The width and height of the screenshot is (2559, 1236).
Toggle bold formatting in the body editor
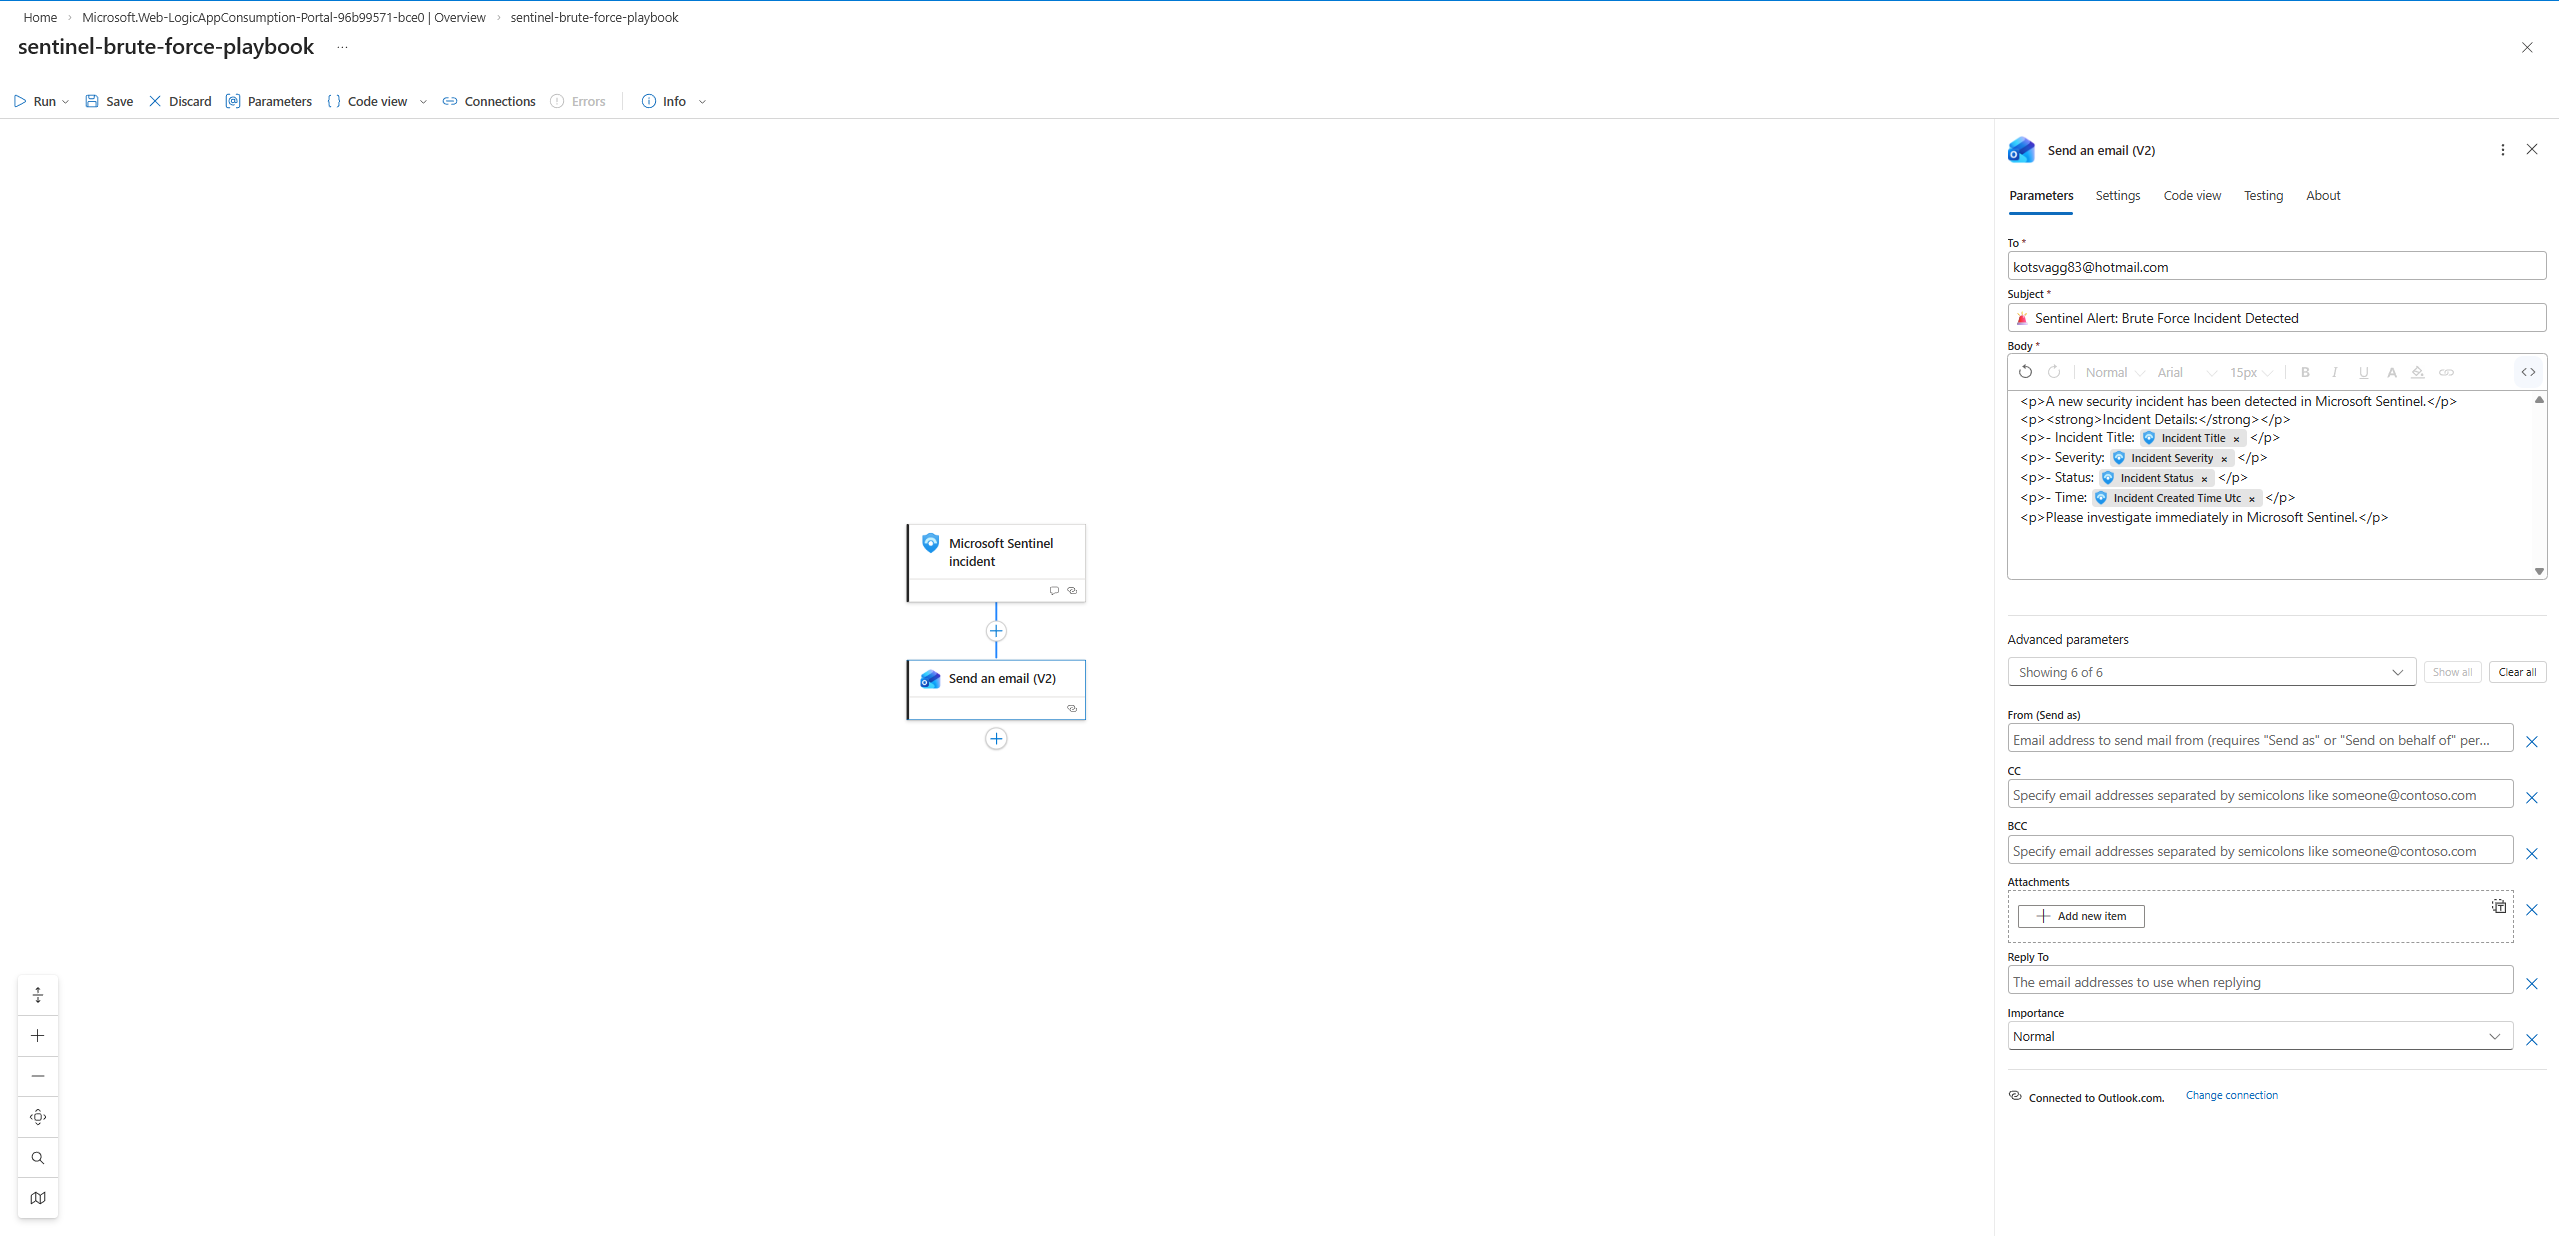[x=2304, y=372]
